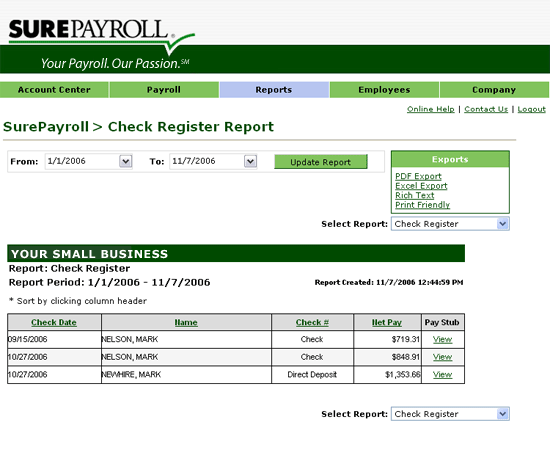
Task: Click the Direct Deposit cell
Action: 312,375
